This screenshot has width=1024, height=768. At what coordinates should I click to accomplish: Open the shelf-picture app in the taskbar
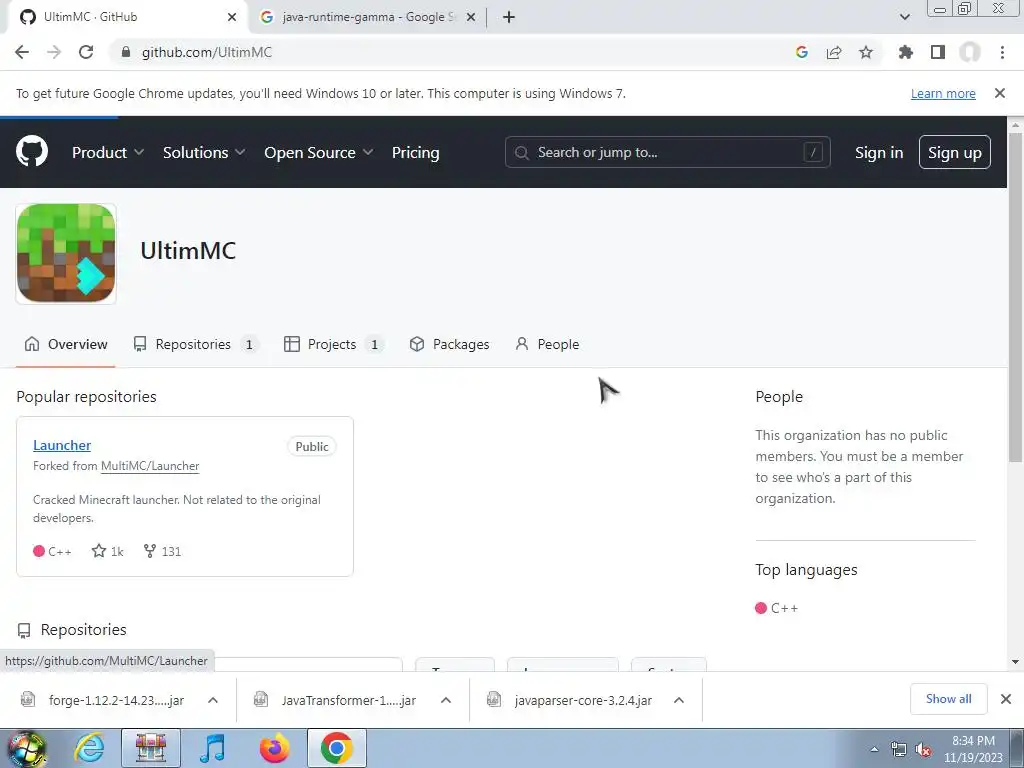[151, 748]
